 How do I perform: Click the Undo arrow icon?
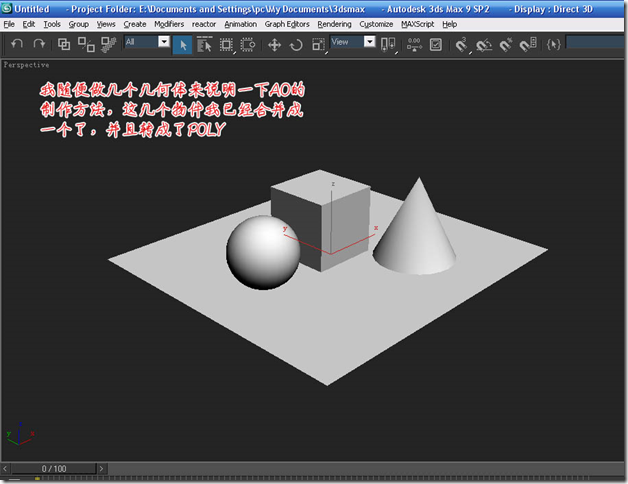(17, 44)
